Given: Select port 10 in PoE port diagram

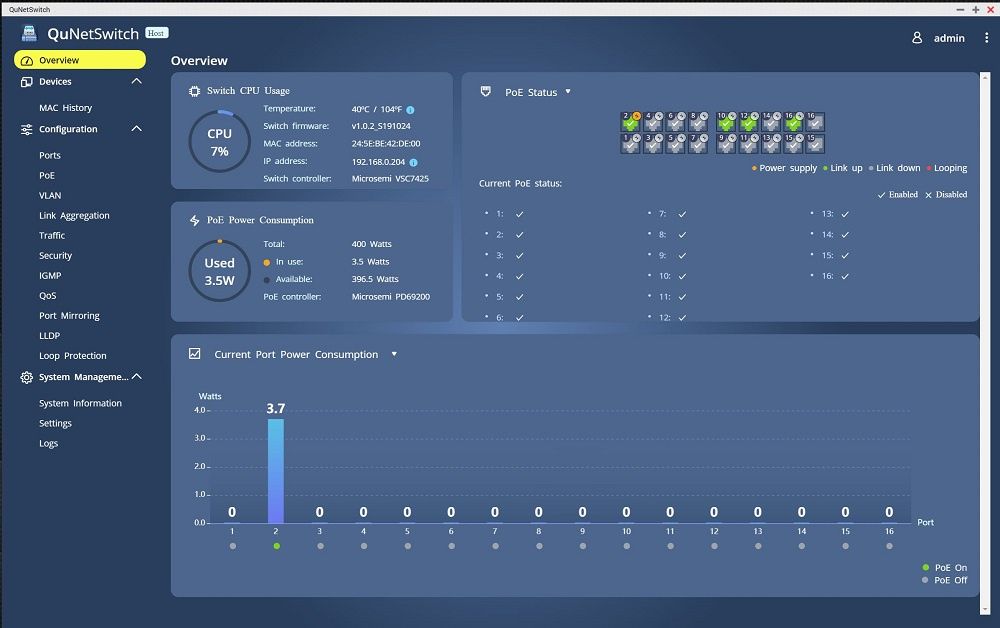Looking at the screenshot, I should (726, 122).
